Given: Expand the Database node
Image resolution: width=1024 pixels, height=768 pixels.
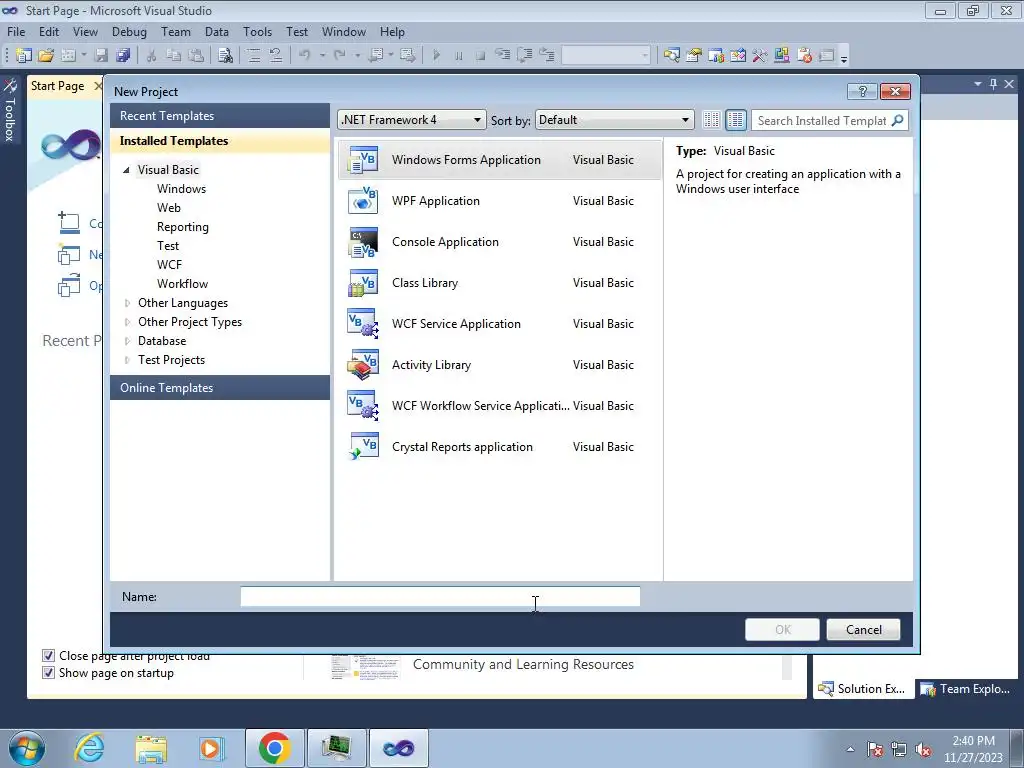Looking at the screenshot, I should tap(127, 340).
